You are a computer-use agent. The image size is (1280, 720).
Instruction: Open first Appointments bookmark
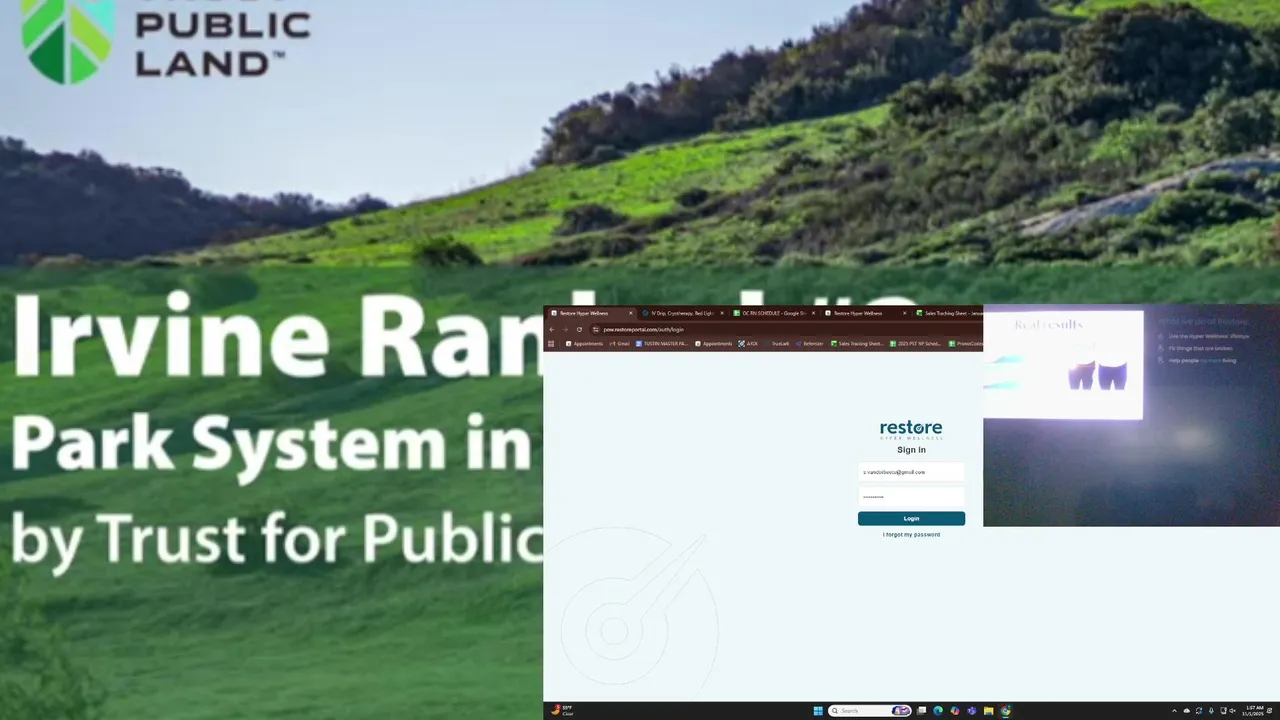584,343
